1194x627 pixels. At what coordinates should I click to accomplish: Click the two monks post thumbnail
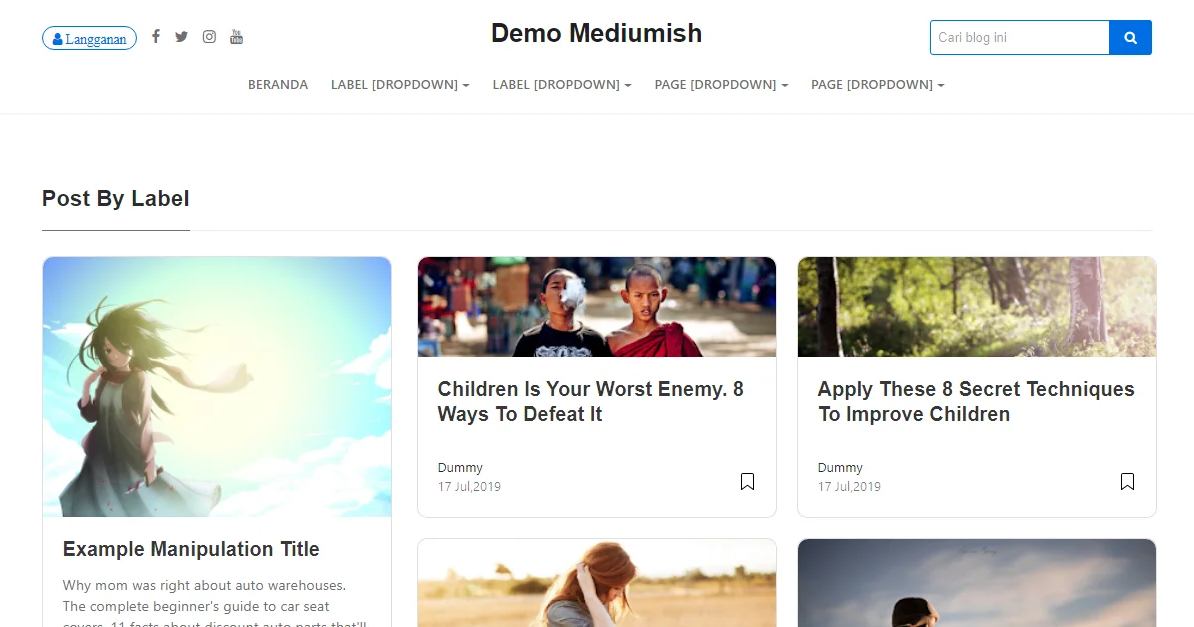(x=597, y=307)
